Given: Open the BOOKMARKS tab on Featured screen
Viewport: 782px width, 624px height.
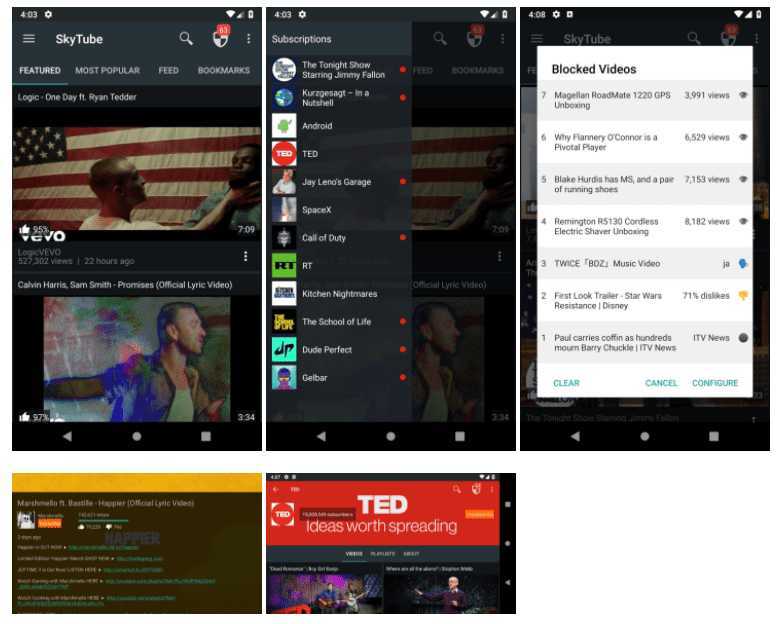Looking at the screenshot, I should 224,70.
